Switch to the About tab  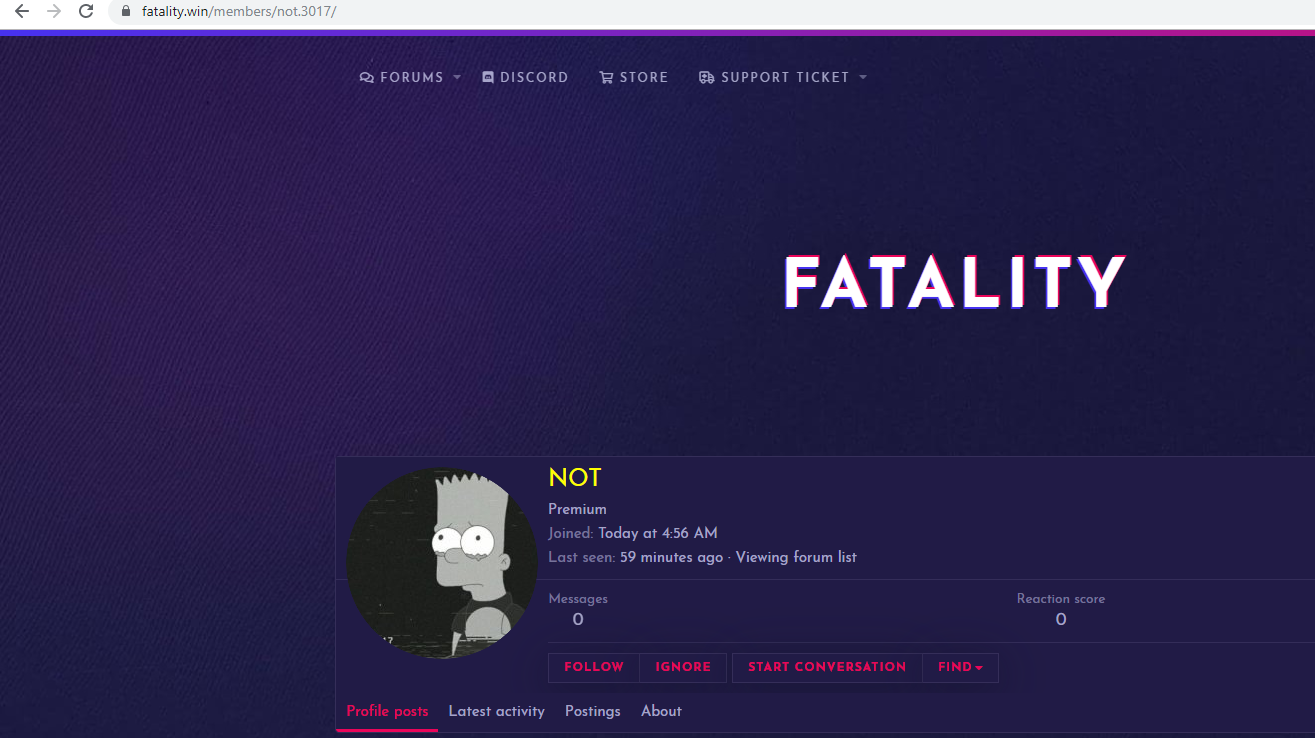(x=661, y=711)
